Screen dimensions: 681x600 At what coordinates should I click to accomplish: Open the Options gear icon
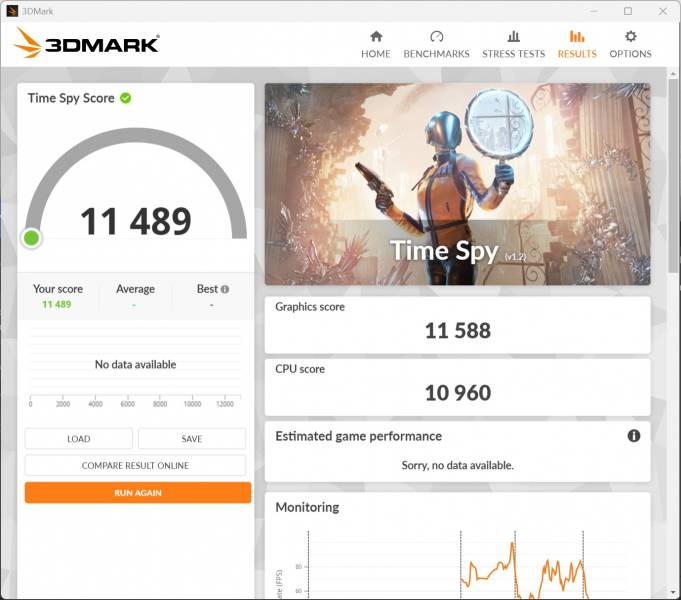[x=631, y=36]
